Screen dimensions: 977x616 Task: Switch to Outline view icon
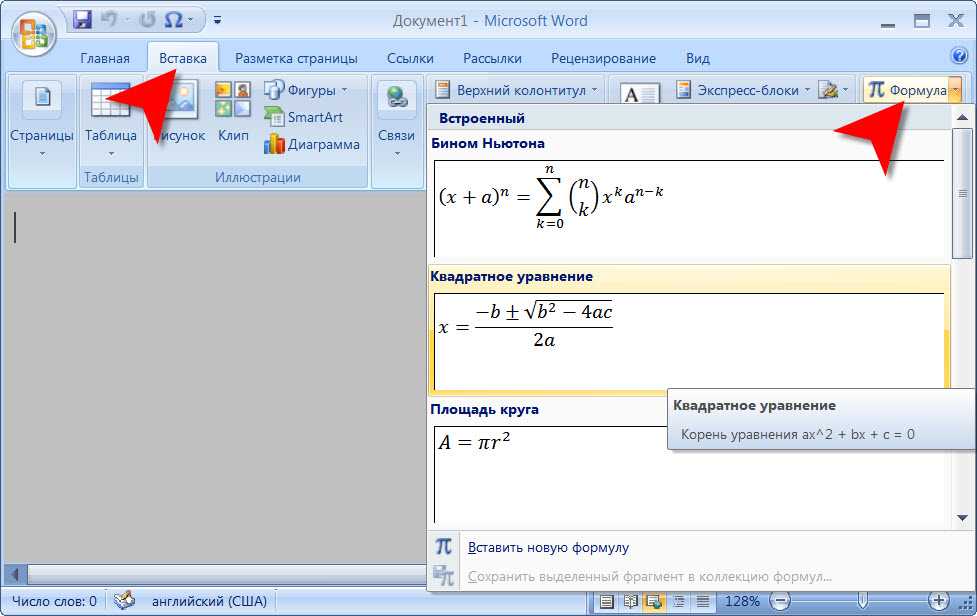[679, 602]
